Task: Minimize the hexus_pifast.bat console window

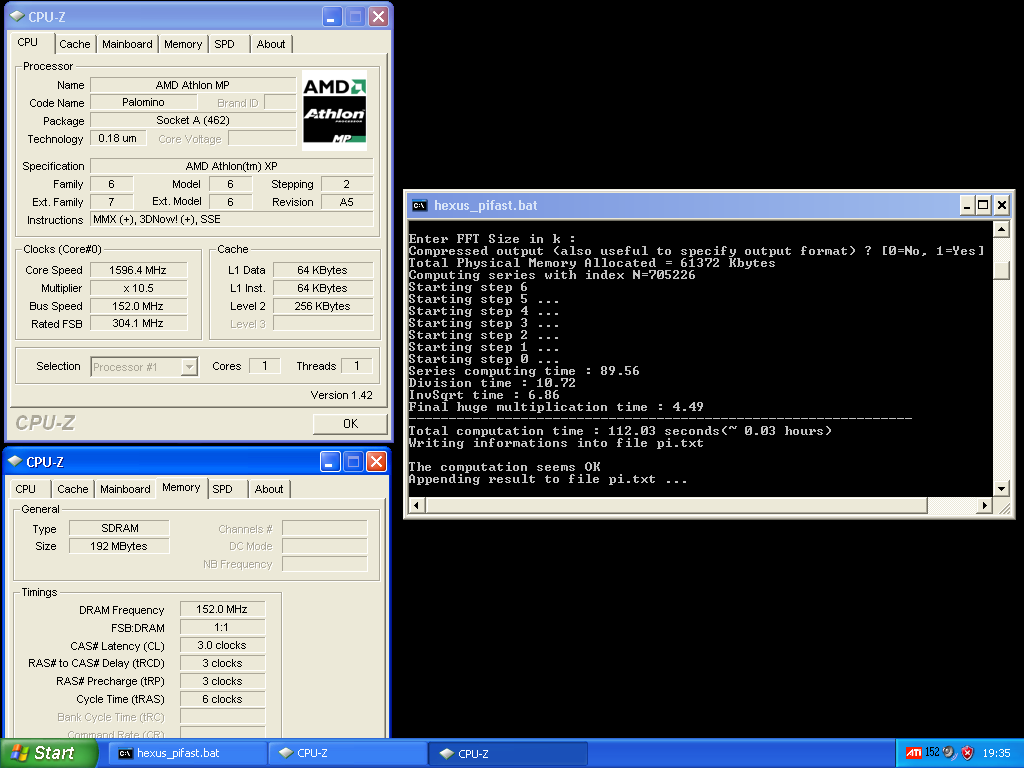Action: click(967, 206)
